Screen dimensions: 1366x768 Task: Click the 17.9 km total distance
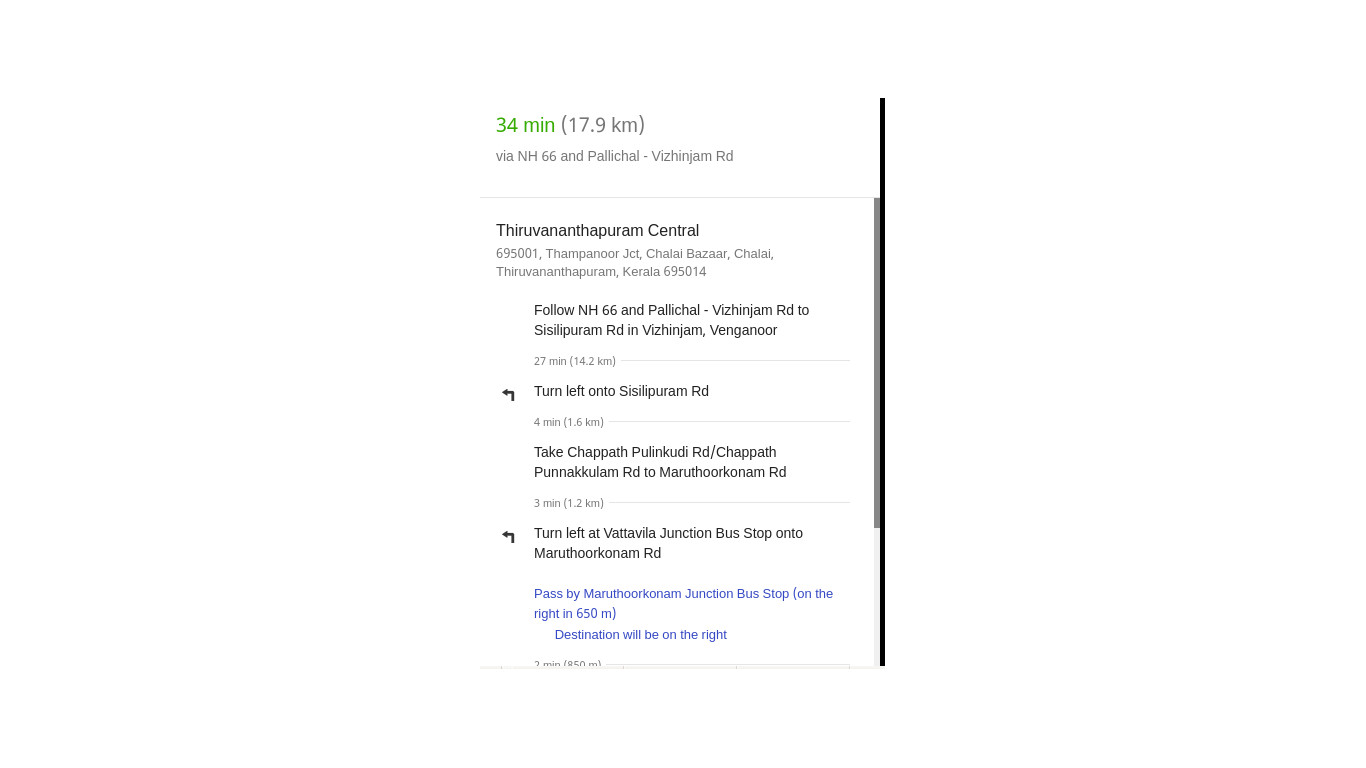[603, 125]
